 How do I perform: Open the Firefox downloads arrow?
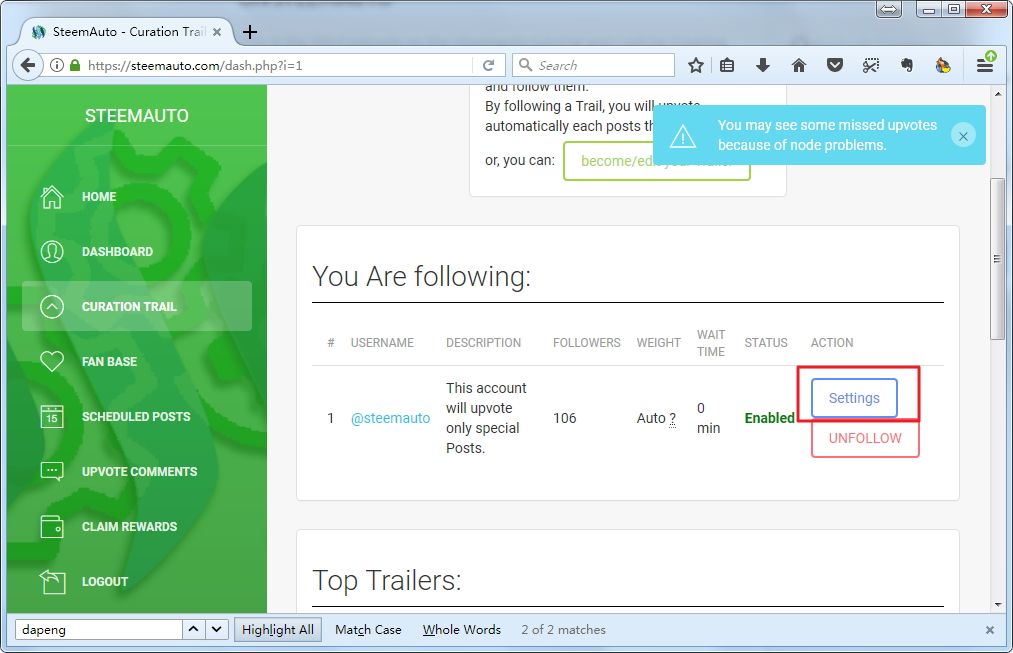click(x=763, y=65)
